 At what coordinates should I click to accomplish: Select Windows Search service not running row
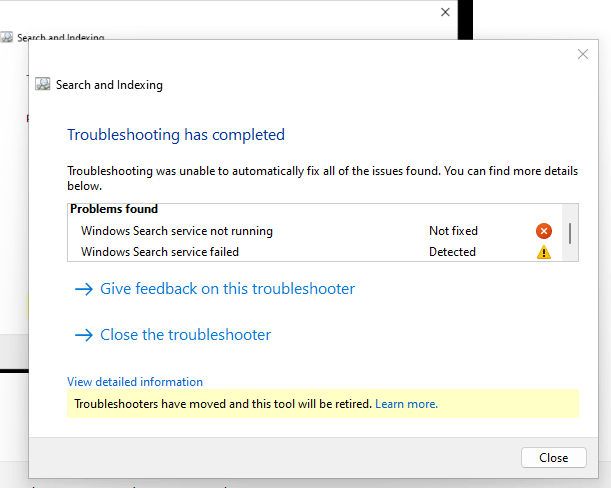(315, 231)
